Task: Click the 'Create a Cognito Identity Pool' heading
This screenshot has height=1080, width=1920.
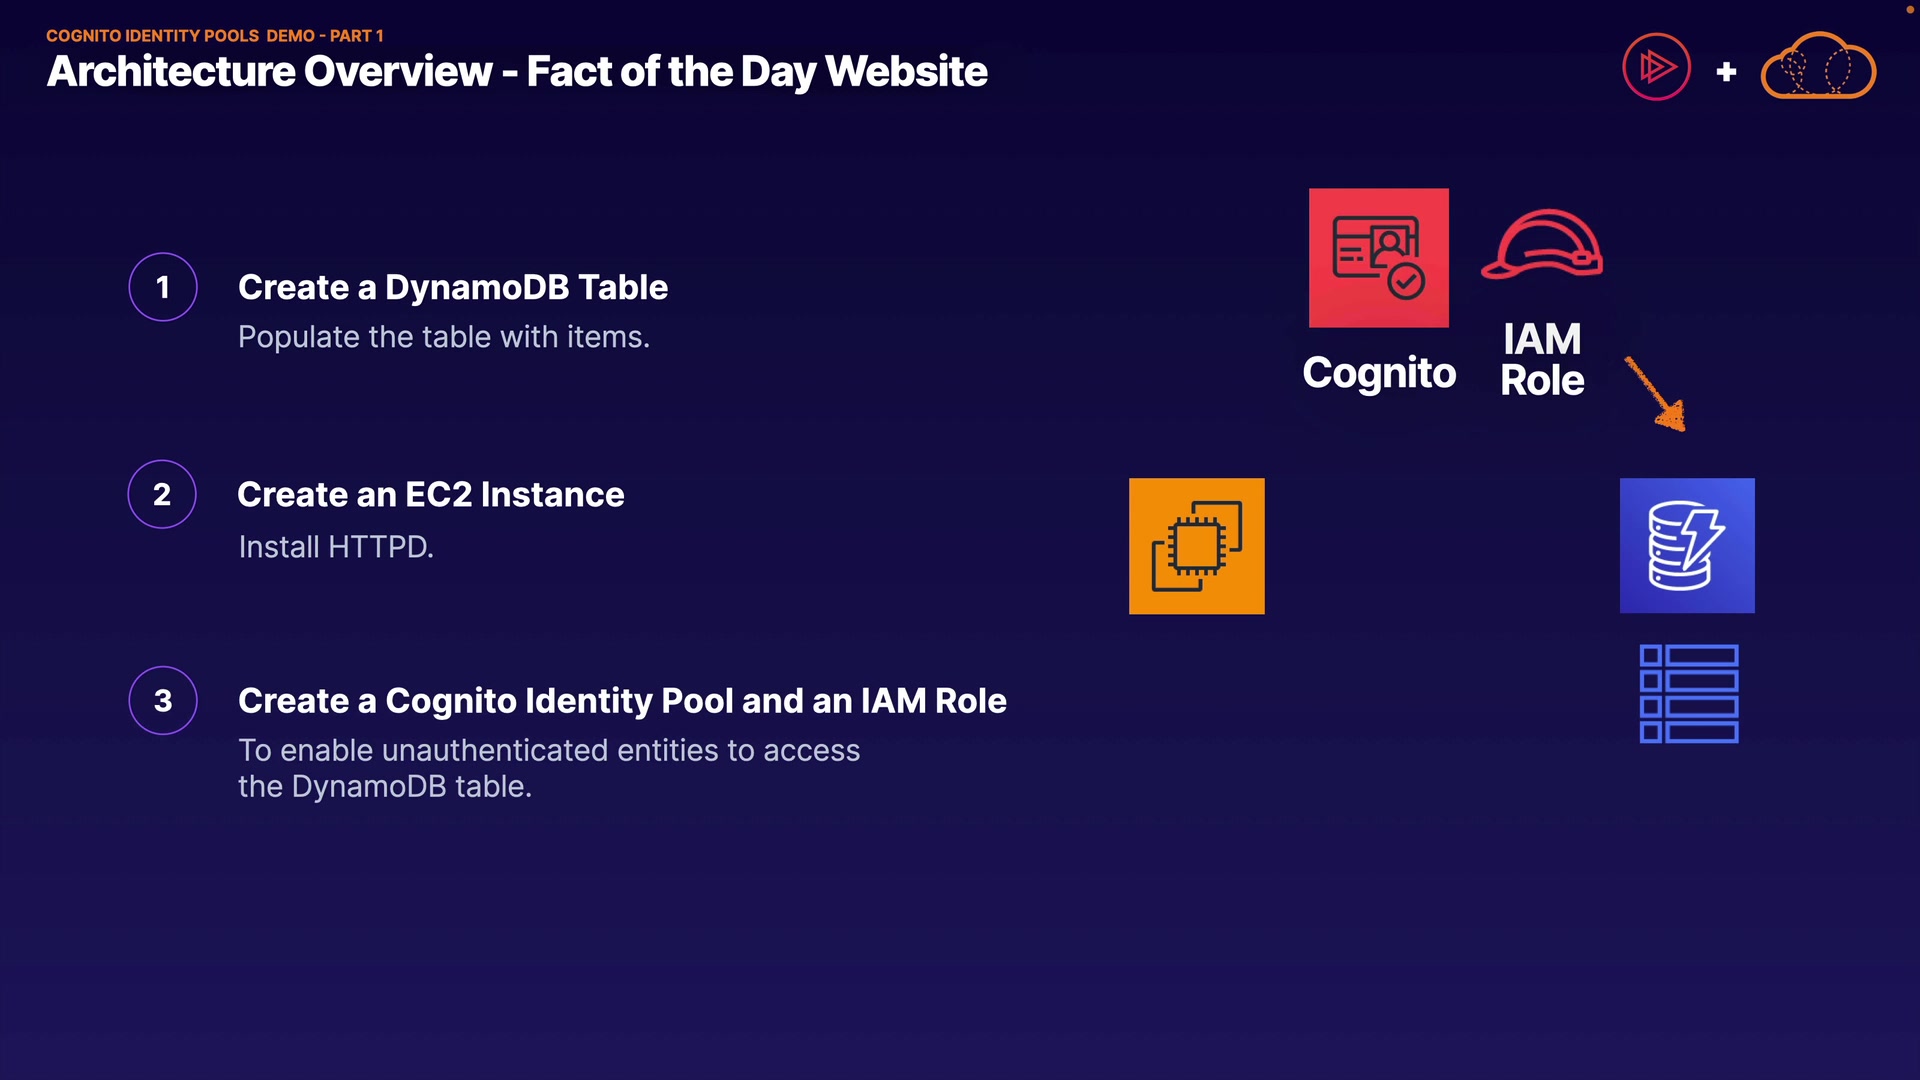Action: (621, 701)
